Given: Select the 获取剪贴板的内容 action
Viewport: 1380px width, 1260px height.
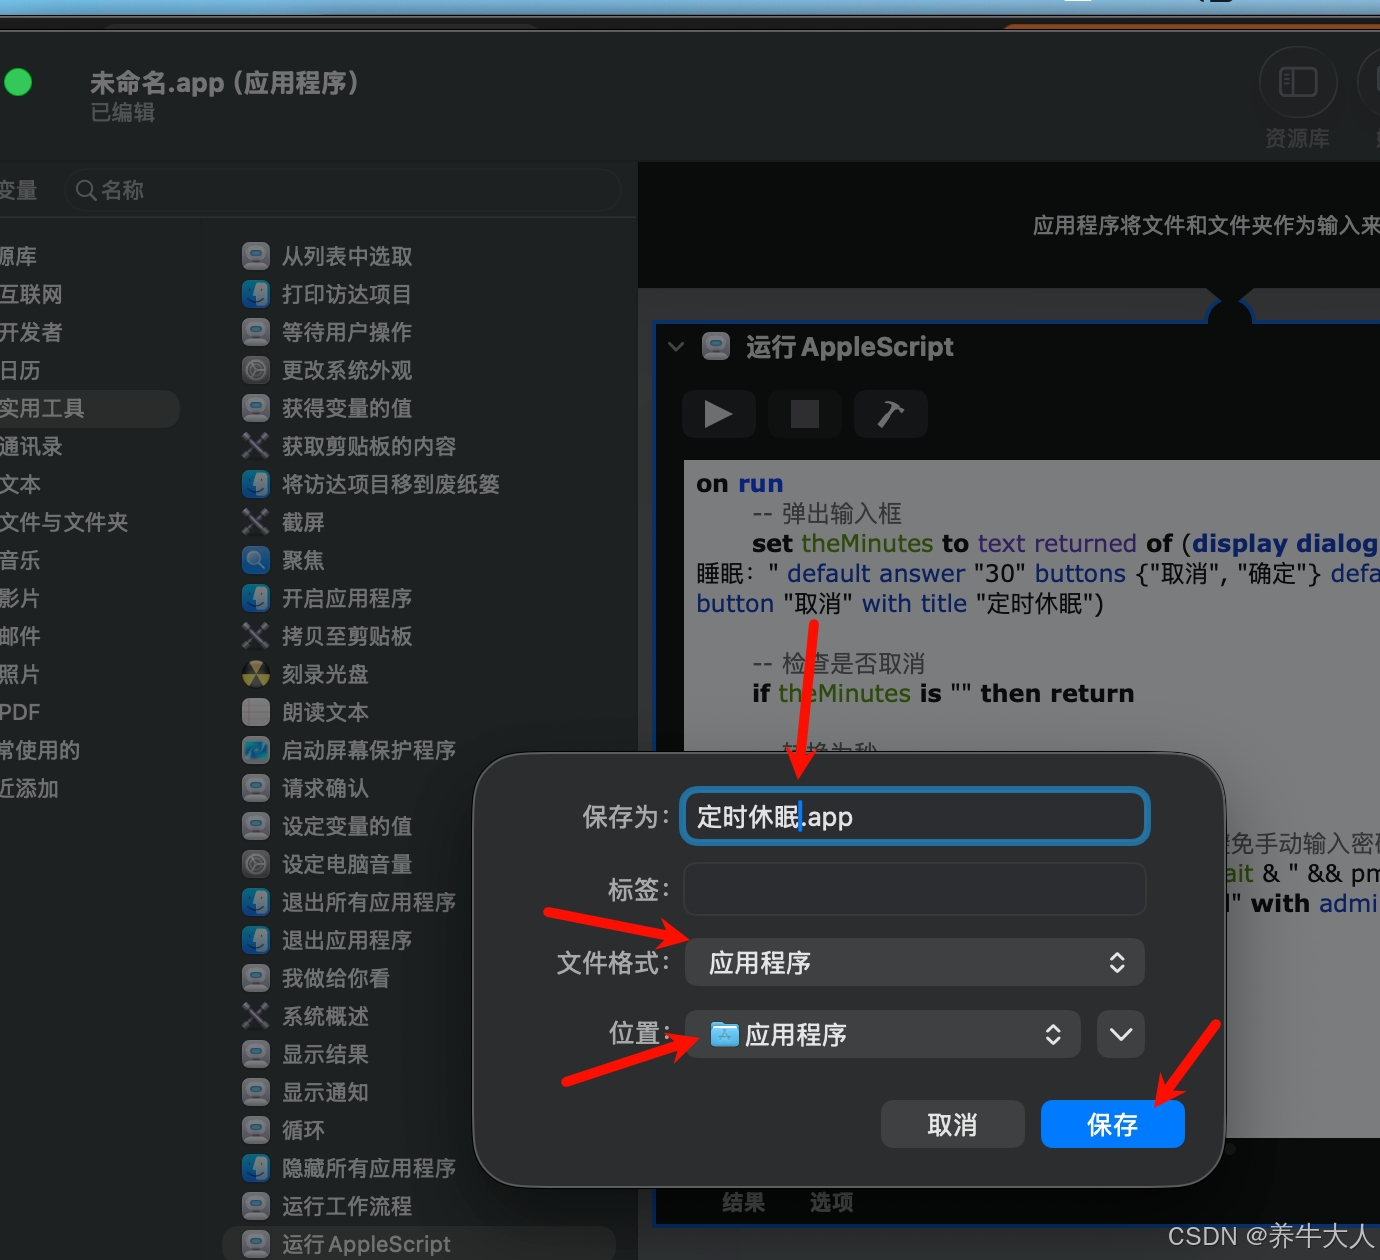Looking at the screenshot, I should pyautogui.click(x=349, y=447).
